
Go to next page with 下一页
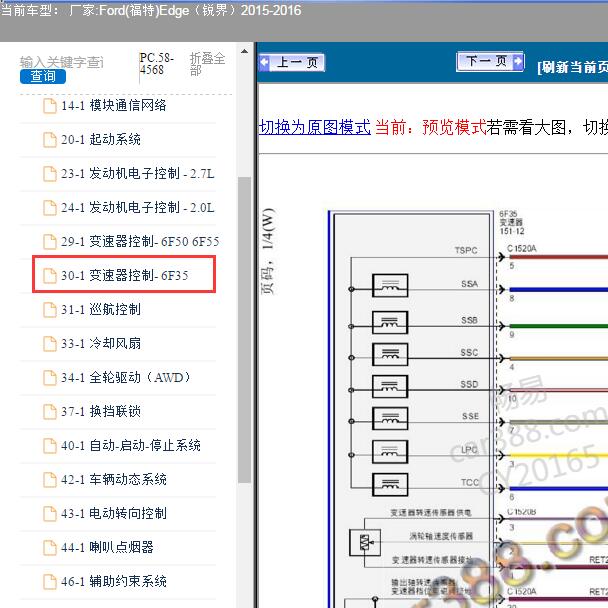click(x=491, y=61)
